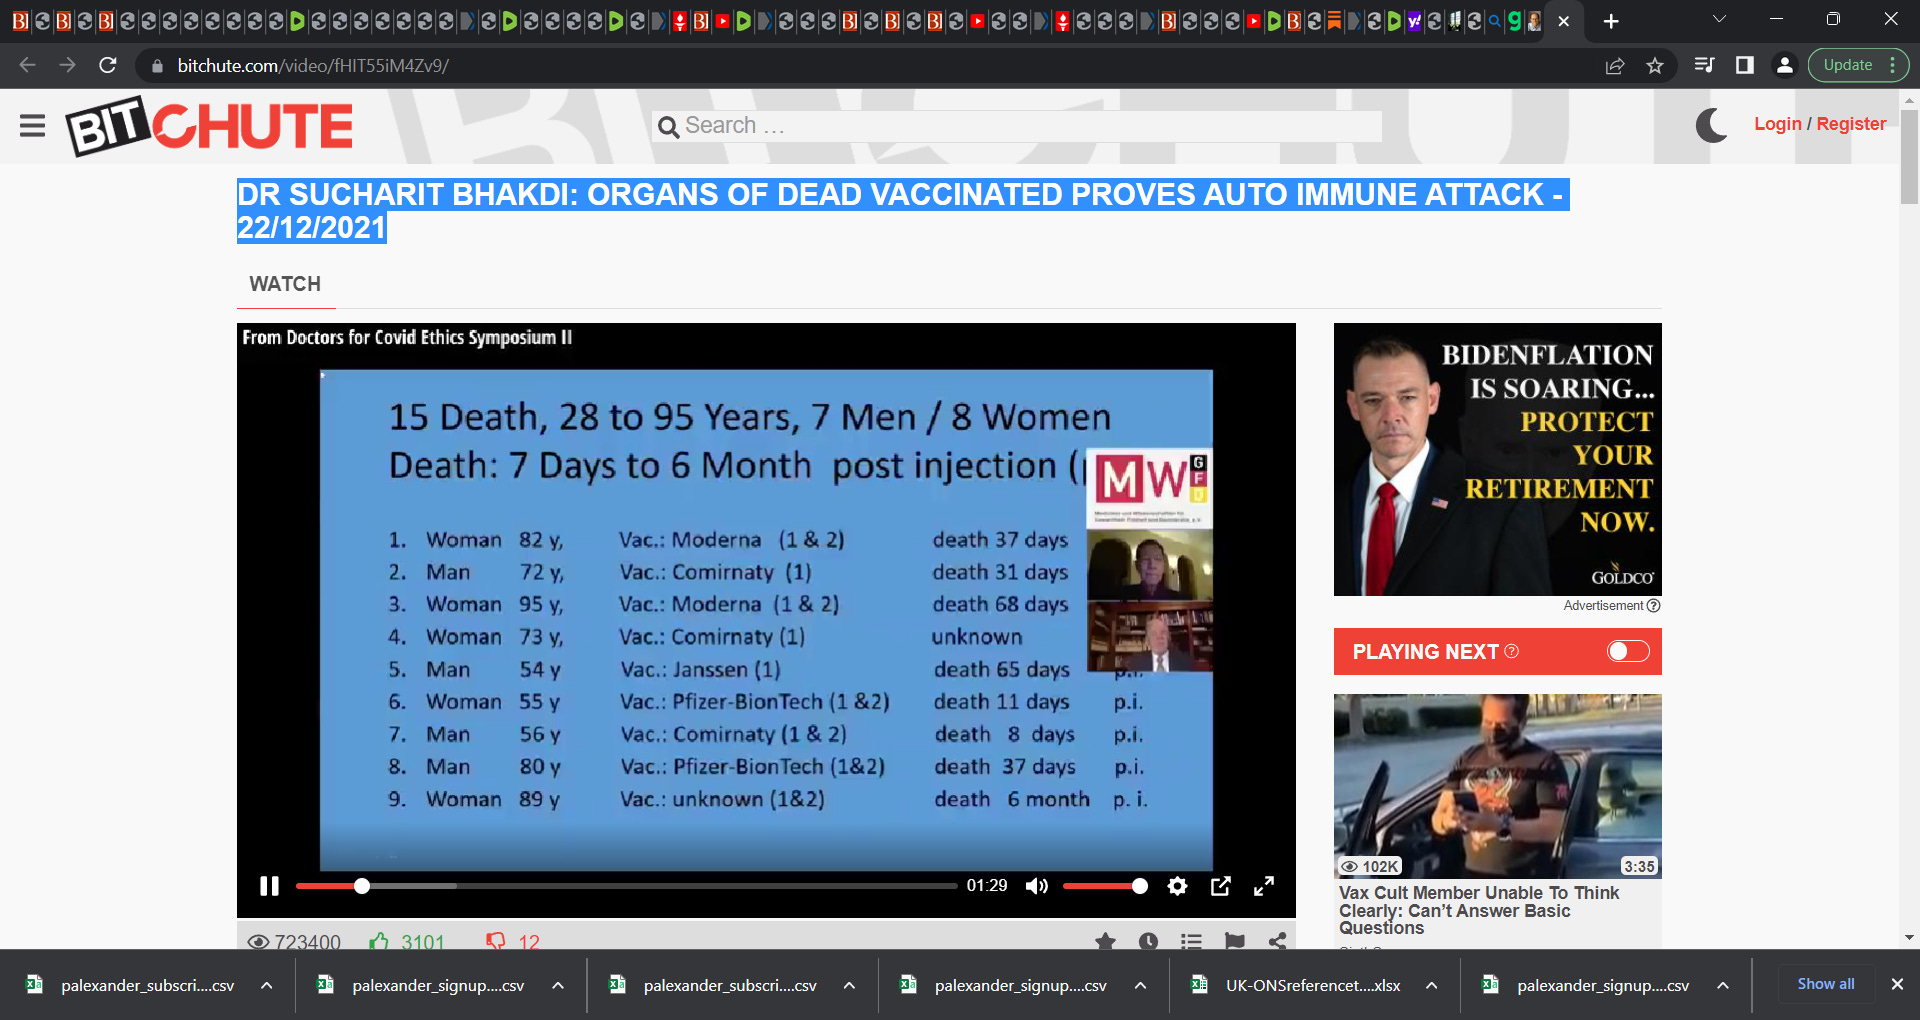Expand options for first palexander_subscri csv

point(267,985)
